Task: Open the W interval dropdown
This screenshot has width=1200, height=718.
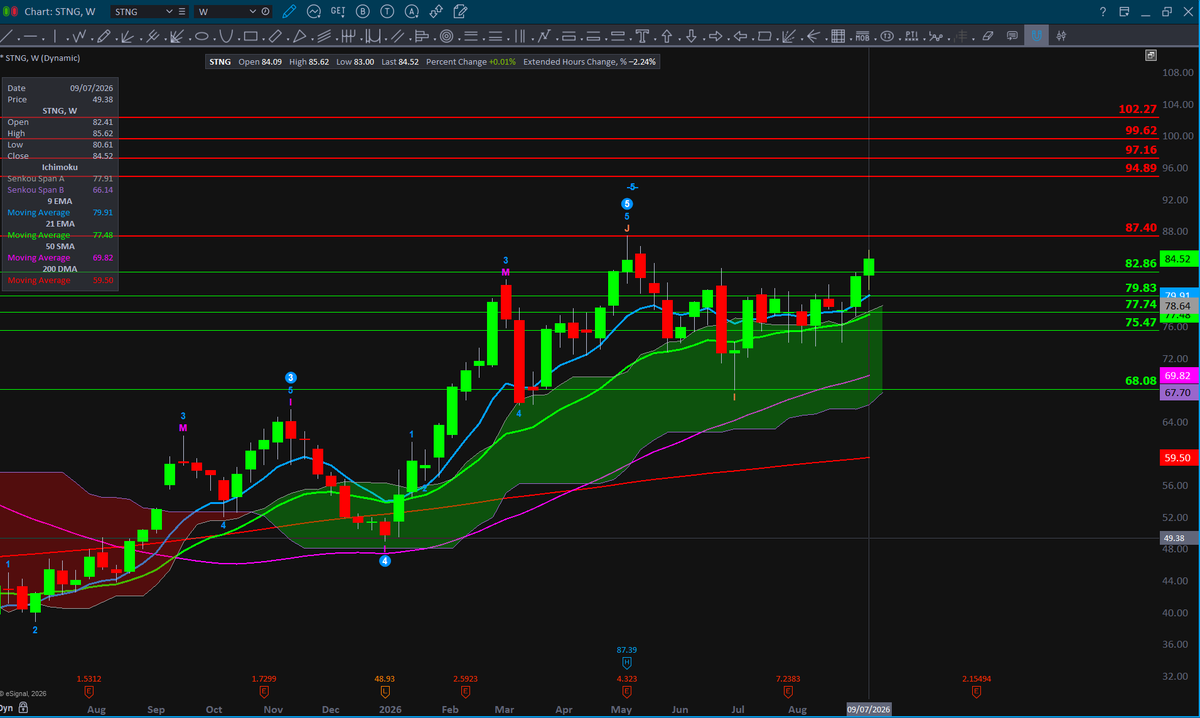Action: pyautogui.click(x=253, y=11)
